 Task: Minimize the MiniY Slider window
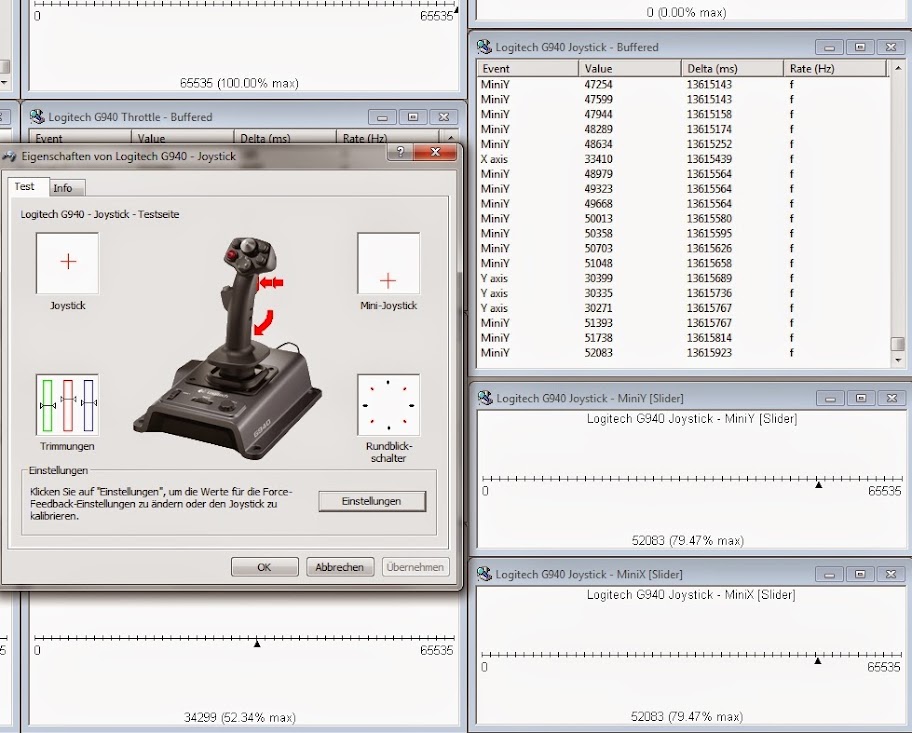pos(831,398)
